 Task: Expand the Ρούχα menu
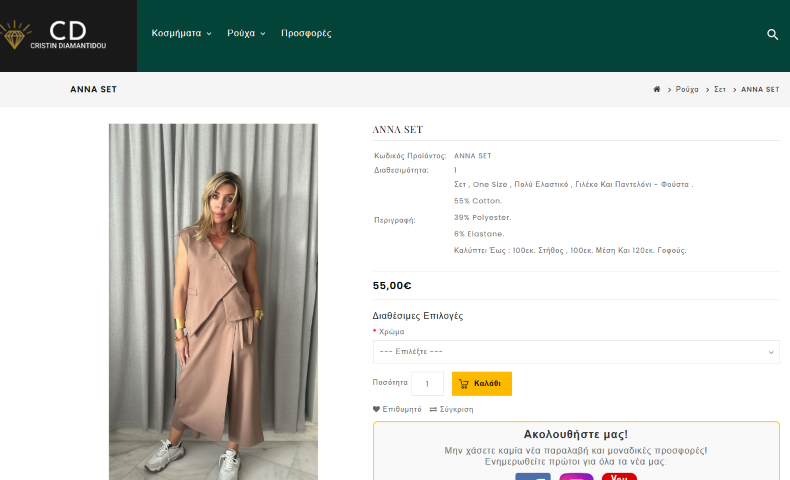pyautogui.click(x=246, y=33)
